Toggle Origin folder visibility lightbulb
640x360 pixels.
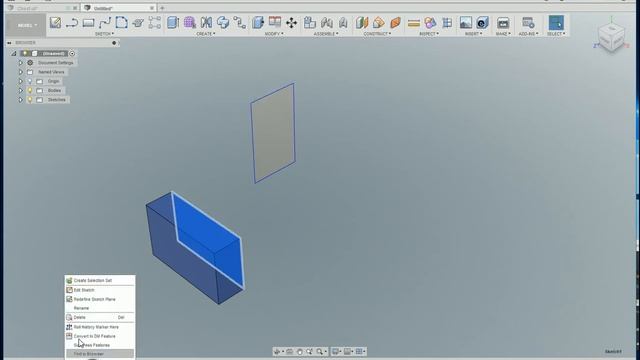30,81
